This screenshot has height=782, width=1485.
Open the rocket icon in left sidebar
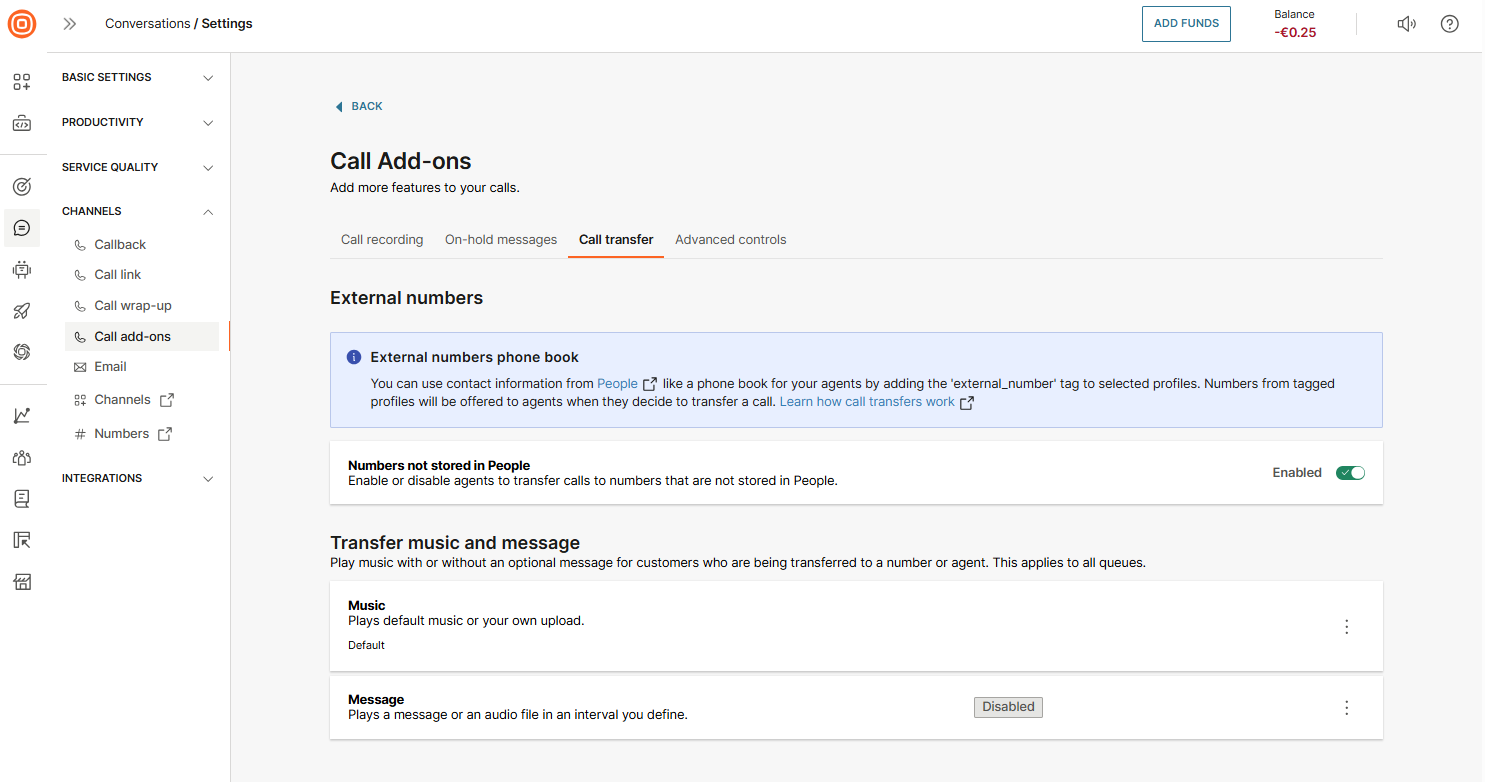pyautogui.click(x=22, y=311)
